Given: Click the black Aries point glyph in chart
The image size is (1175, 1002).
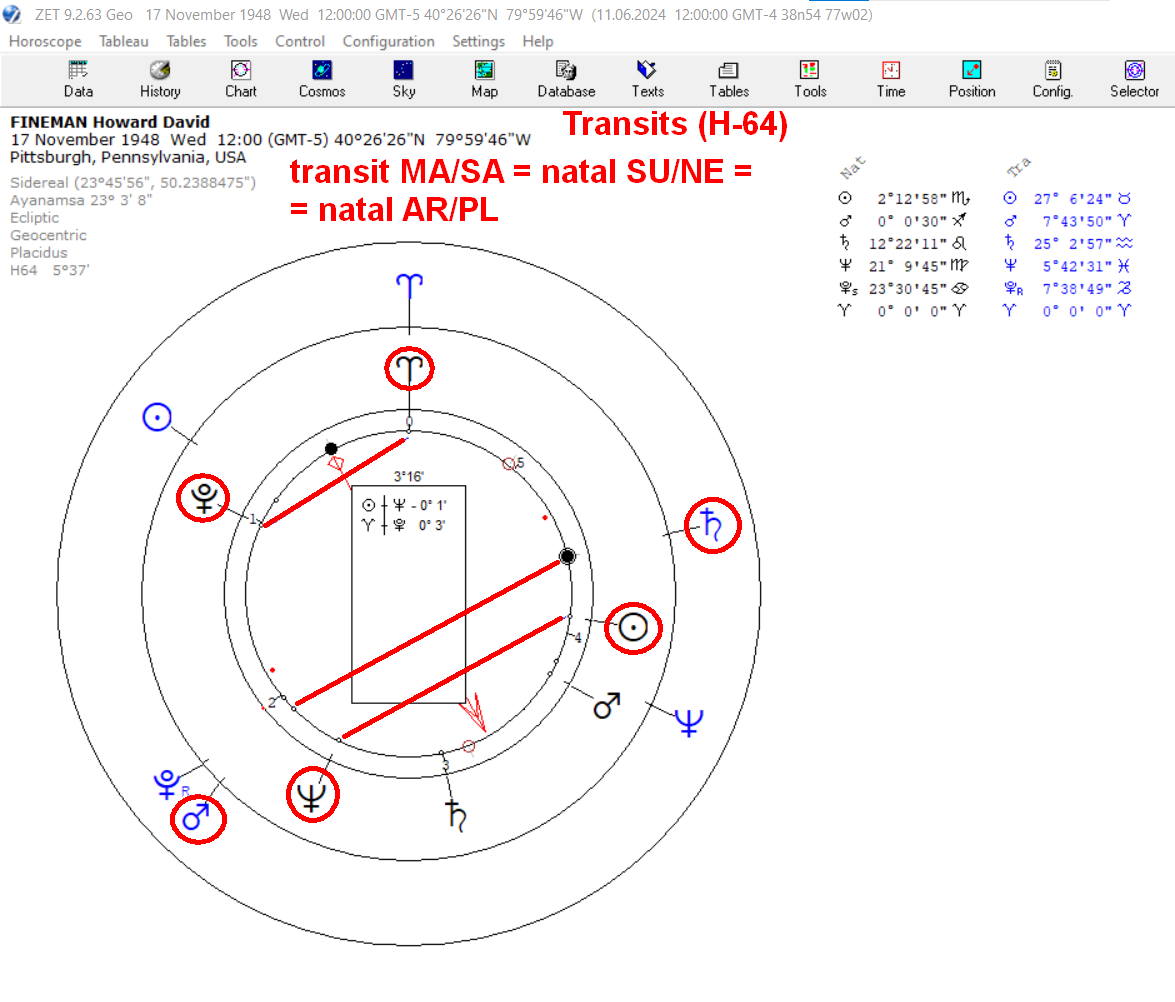Looking at the screenshot, I should (409, 369).
